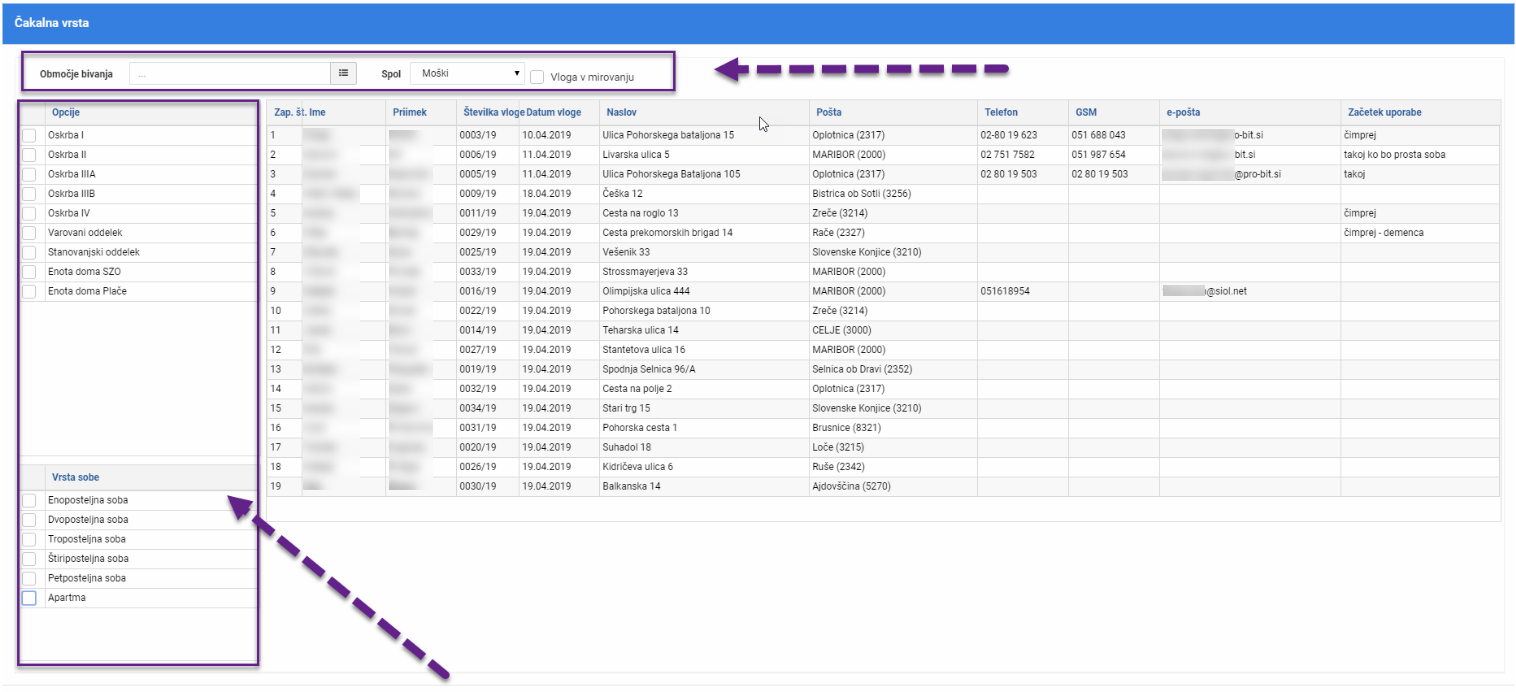This screenshot has height=692, width=1516.
Task: Check the Stanovanjski oddelek option
Action: [x=29, y=252]
